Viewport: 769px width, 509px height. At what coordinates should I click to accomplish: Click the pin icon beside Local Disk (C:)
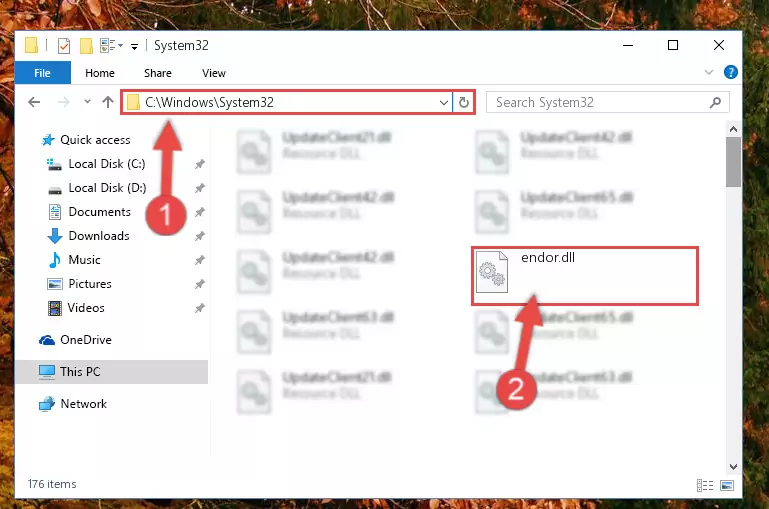200,164
